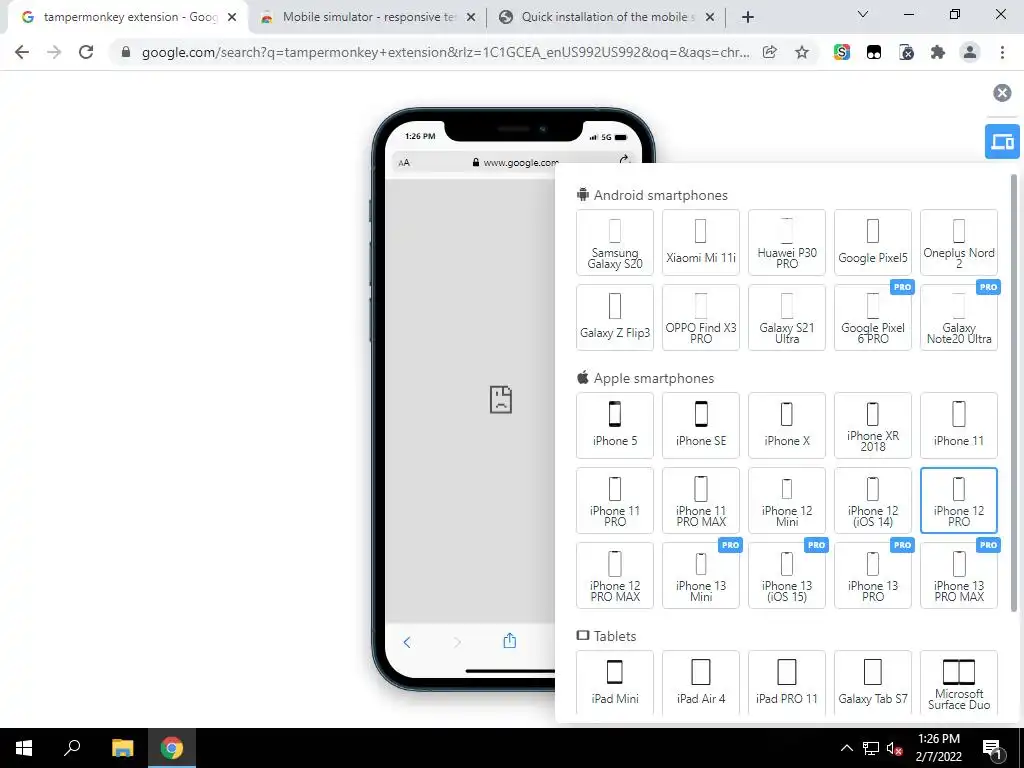
Task: Select iPhone 13 Mini device
Action: pos(701,575)
